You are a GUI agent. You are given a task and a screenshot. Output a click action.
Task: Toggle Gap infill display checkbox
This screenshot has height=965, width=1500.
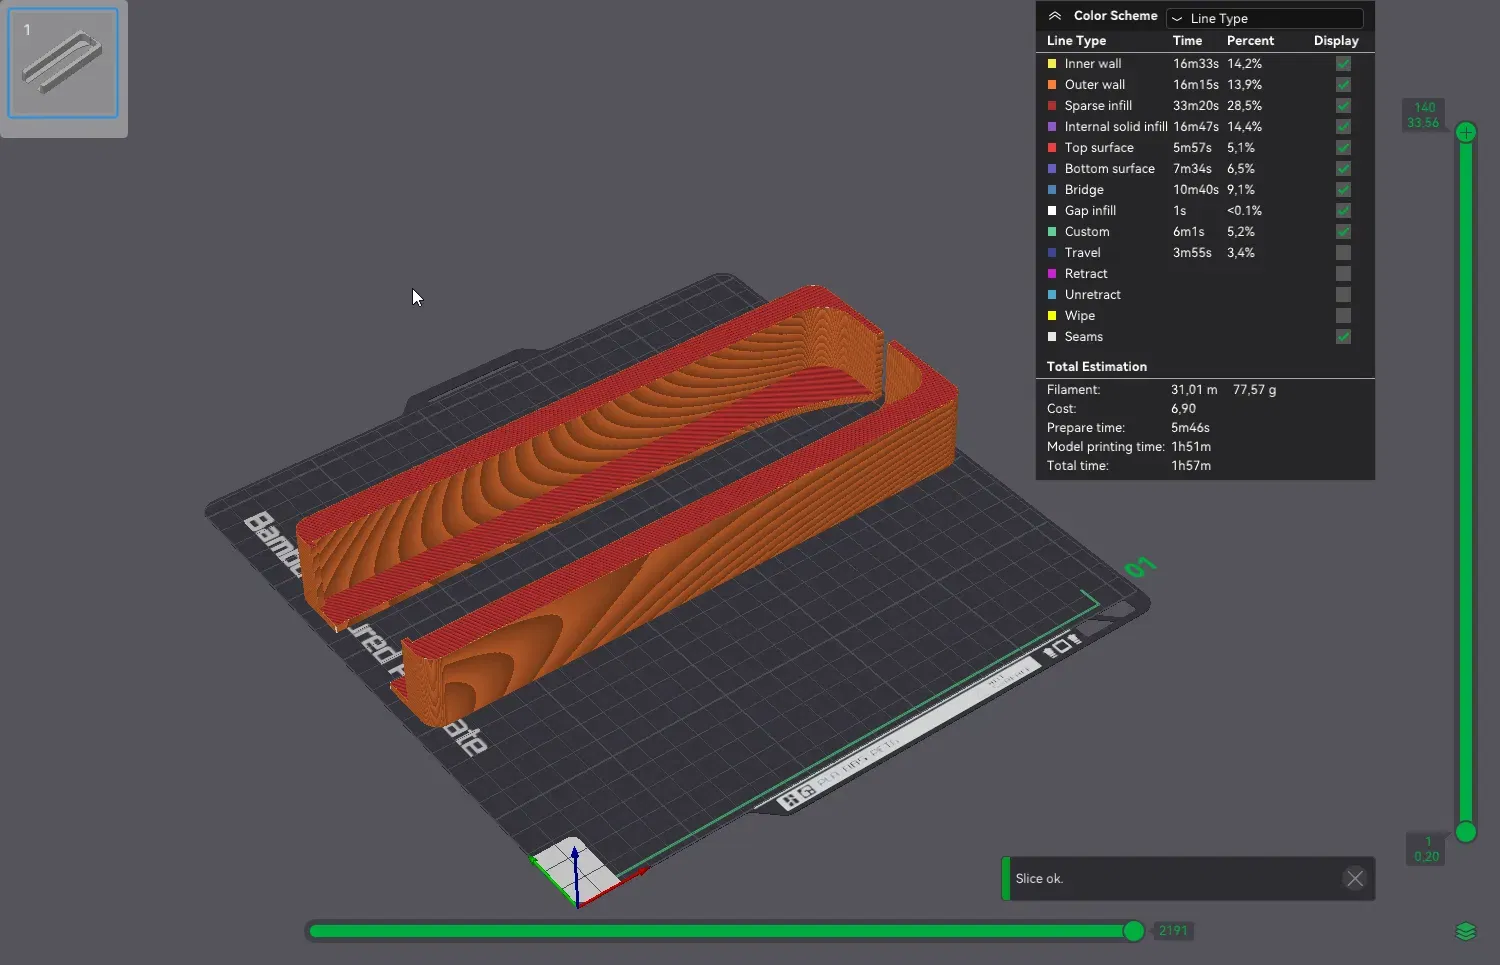(x=1343, y=210)
